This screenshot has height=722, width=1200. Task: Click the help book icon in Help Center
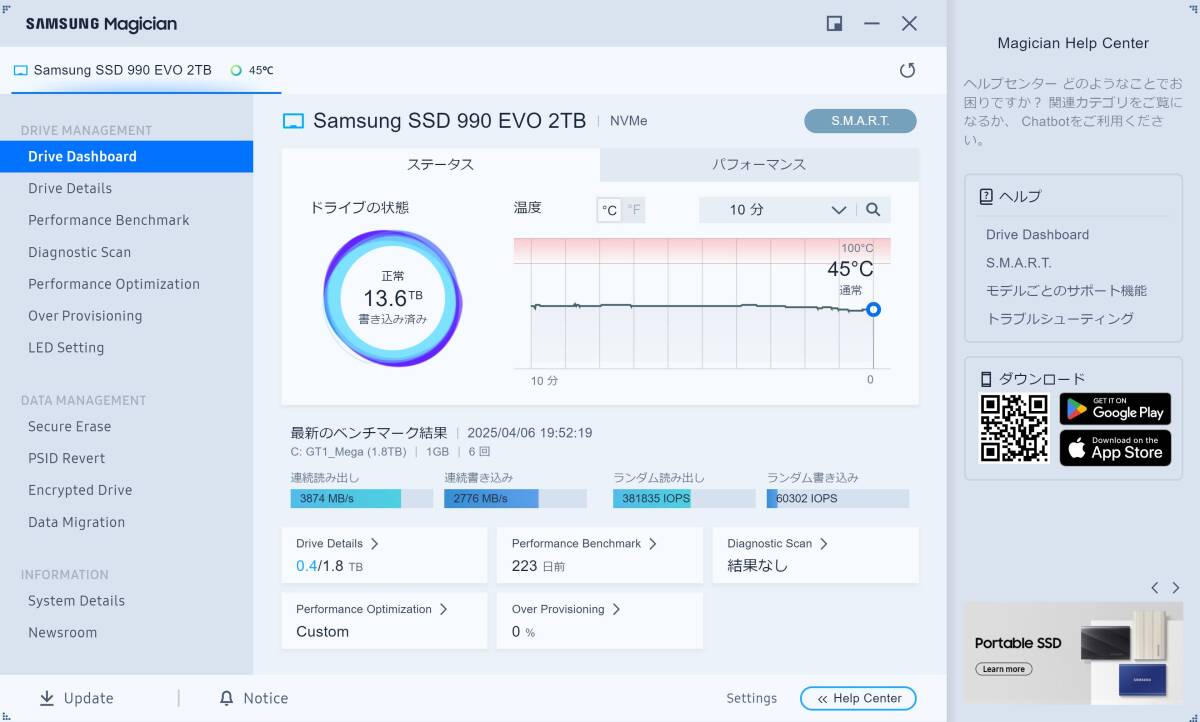(x=986, y=196)
